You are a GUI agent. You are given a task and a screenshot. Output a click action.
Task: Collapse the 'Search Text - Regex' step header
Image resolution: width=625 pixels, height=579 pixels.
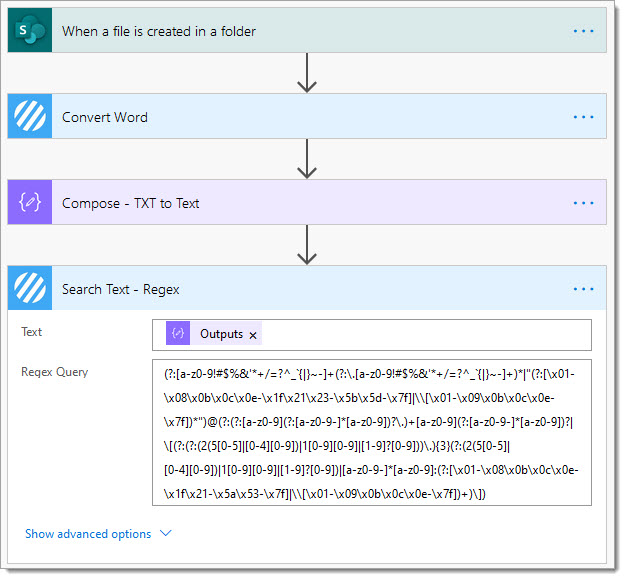click(x=307, y=288)
